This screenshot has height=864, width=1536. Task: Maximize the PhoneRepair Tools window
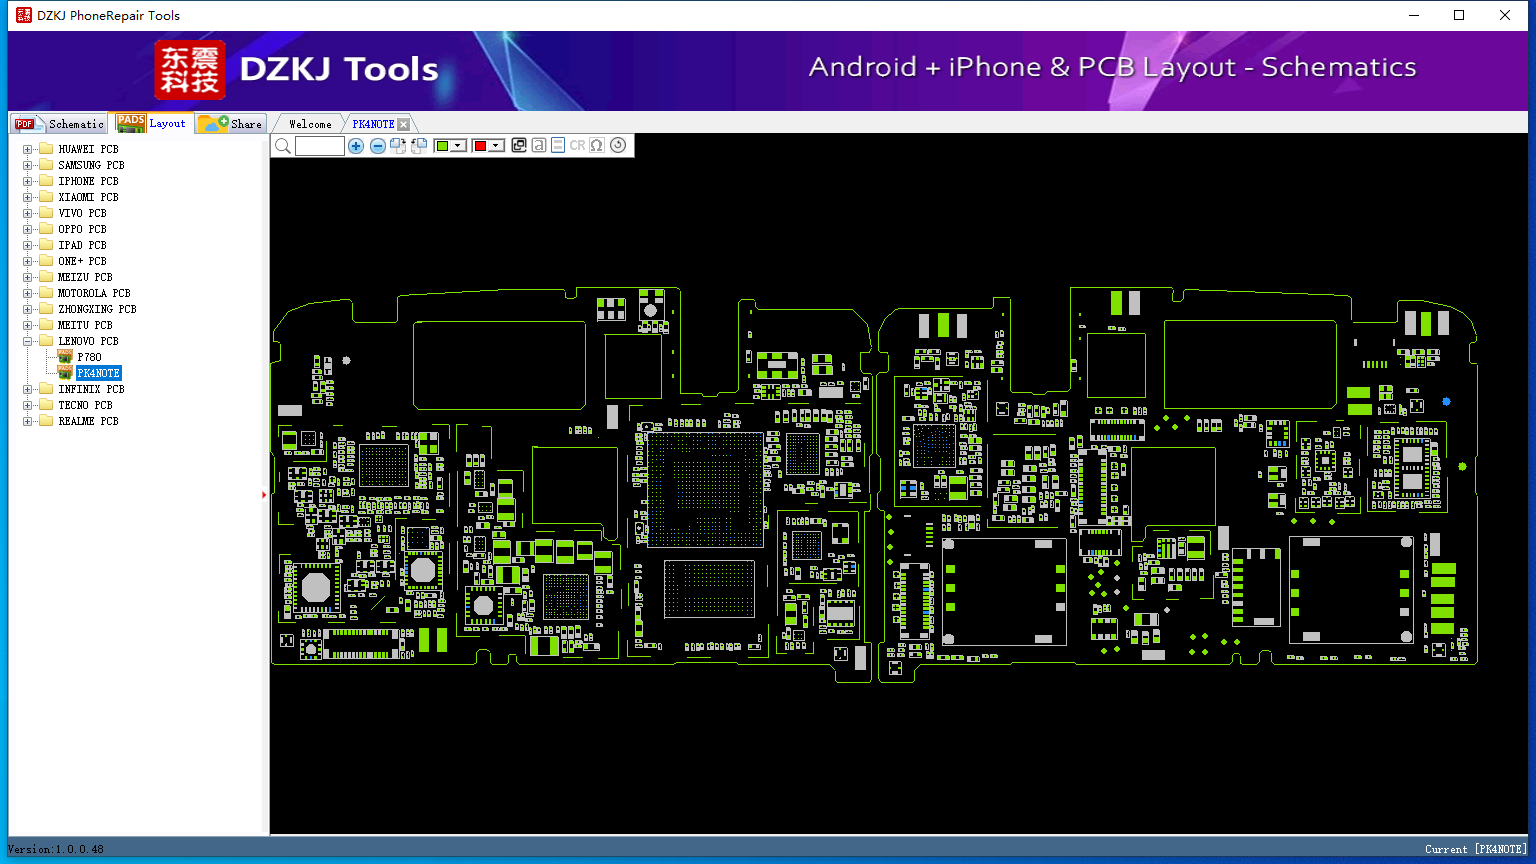tap(1459, 15)
